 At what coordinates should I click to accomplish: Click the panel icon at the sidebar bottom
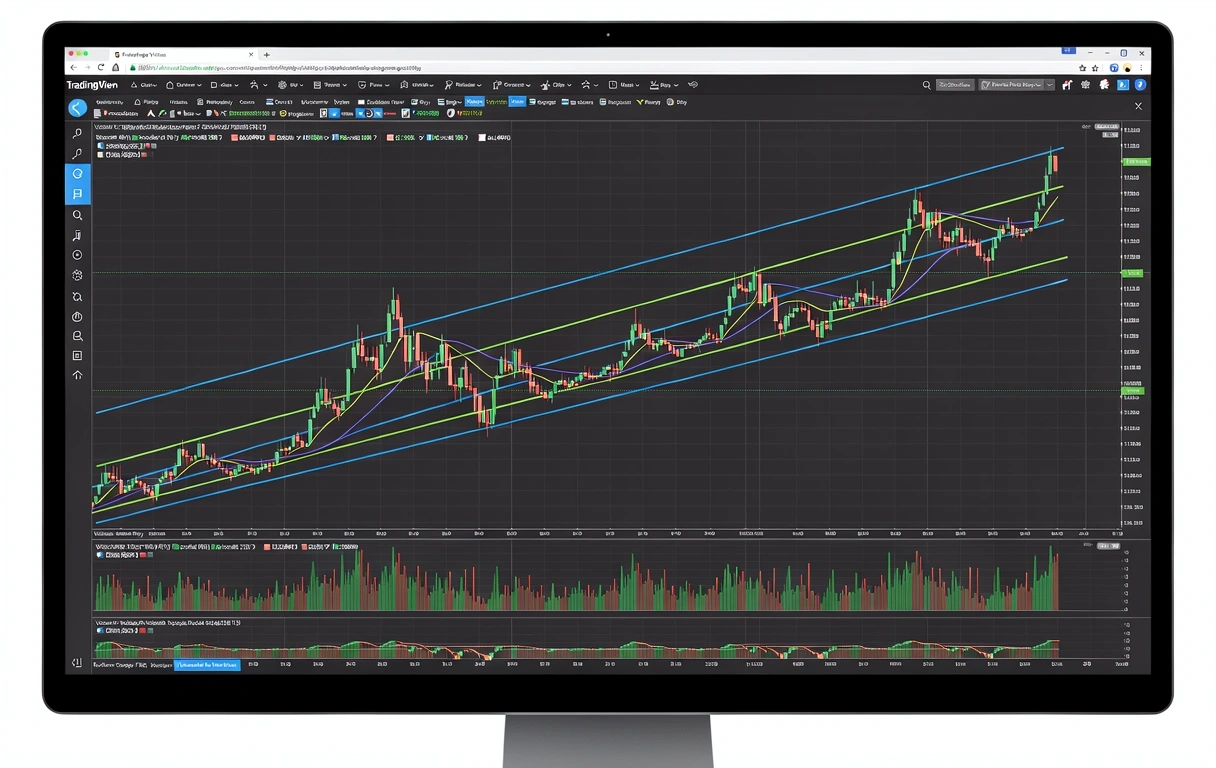click(x=77, y=662)
